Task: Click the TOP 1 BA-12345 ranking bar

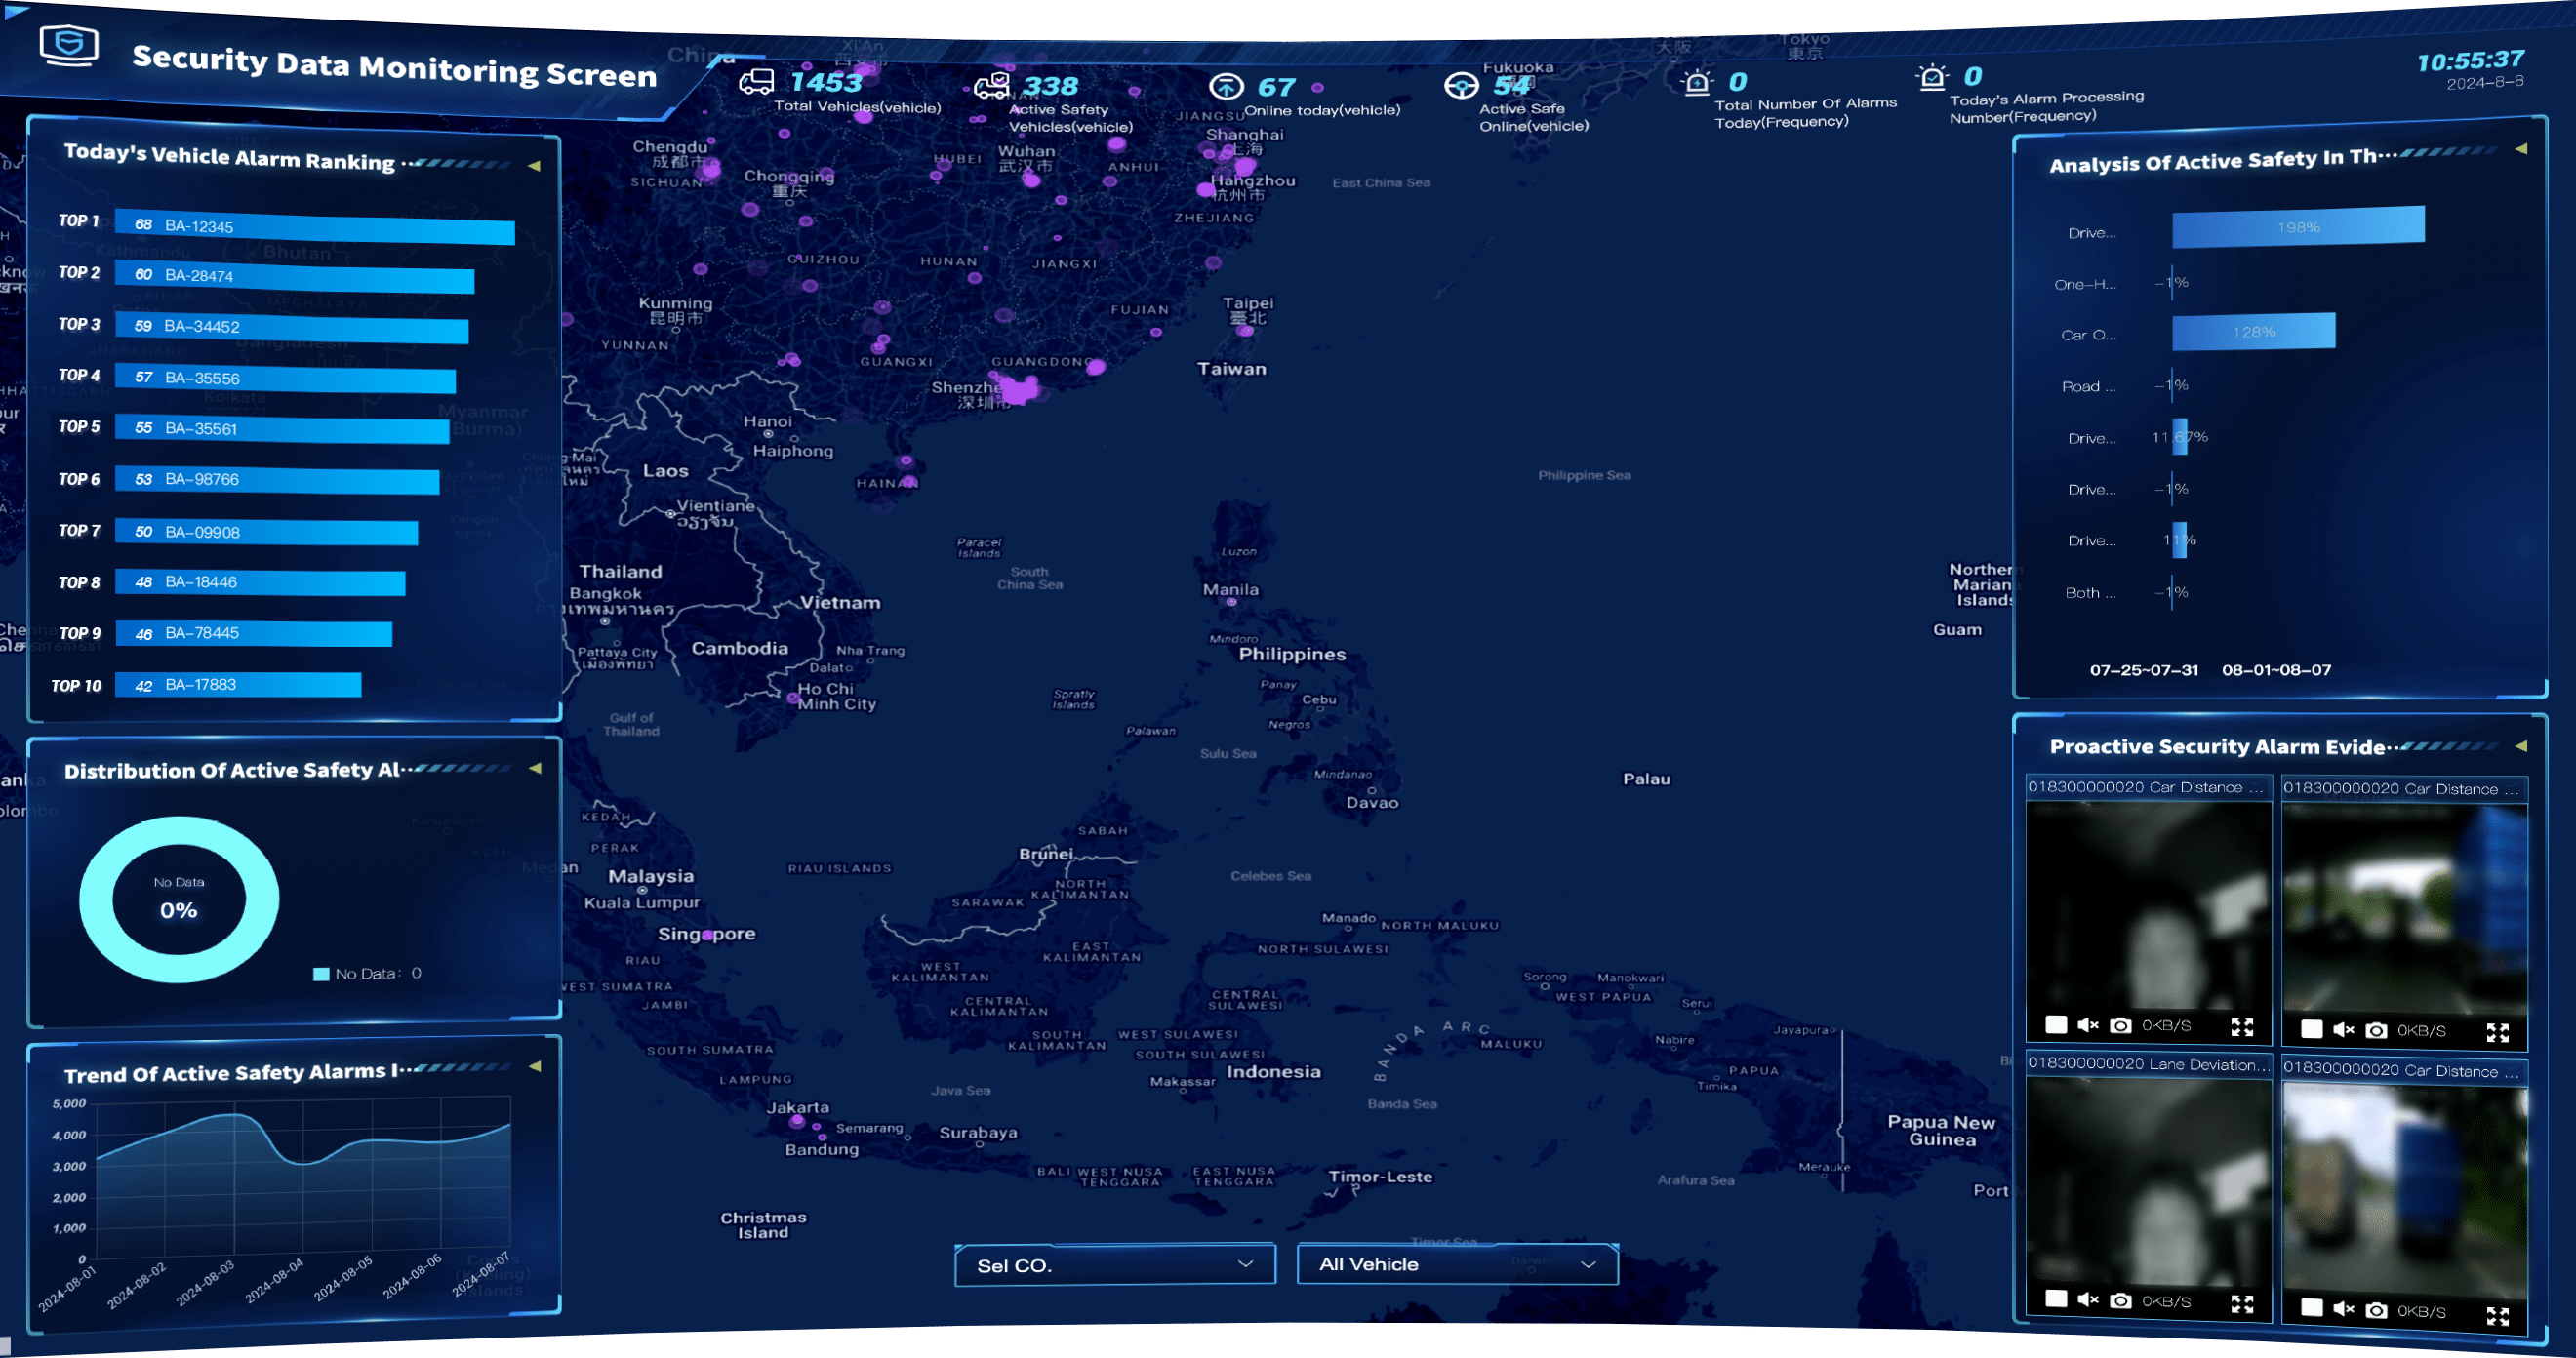Action: (x=314, y=228)
